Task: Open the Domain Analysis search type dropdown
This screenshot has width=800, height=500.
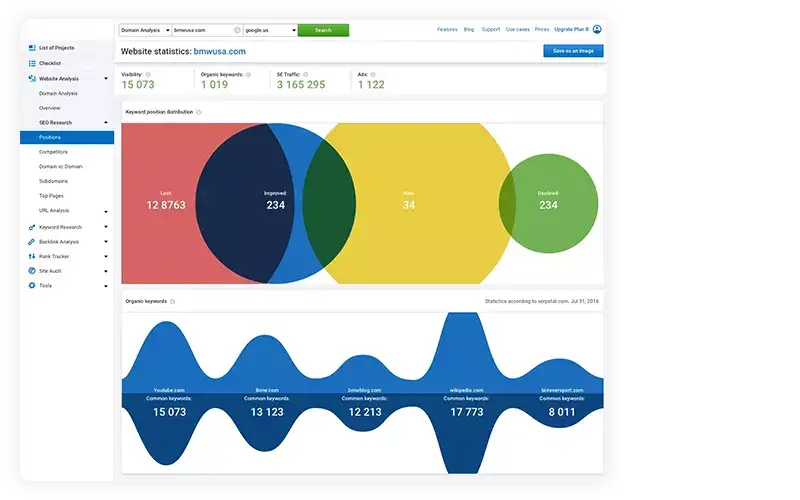Action: click(144, 30)
